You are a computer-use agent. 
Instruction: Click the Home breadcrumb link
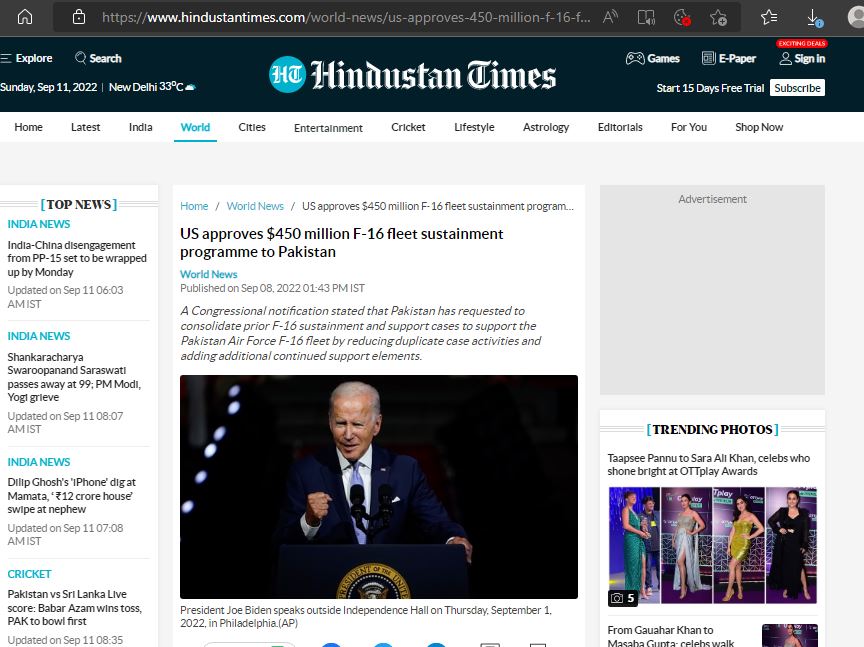(194, 206)
